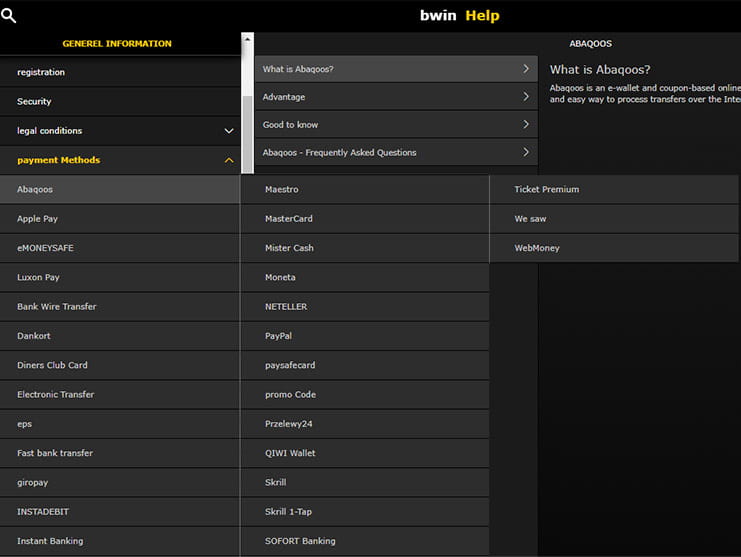Select Luxon Pay payment method

click(120, 277)
